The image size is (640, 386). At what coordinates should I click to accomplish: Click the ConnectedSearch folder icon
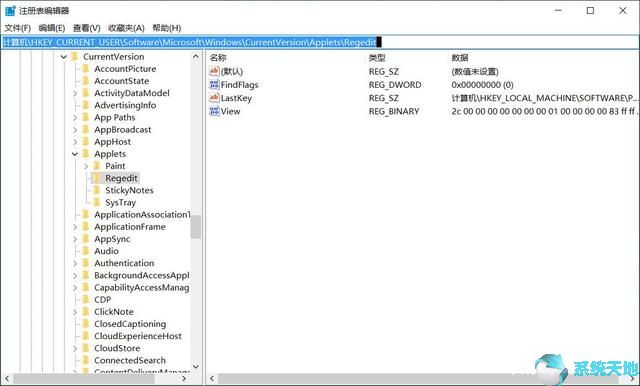(86, 360)
